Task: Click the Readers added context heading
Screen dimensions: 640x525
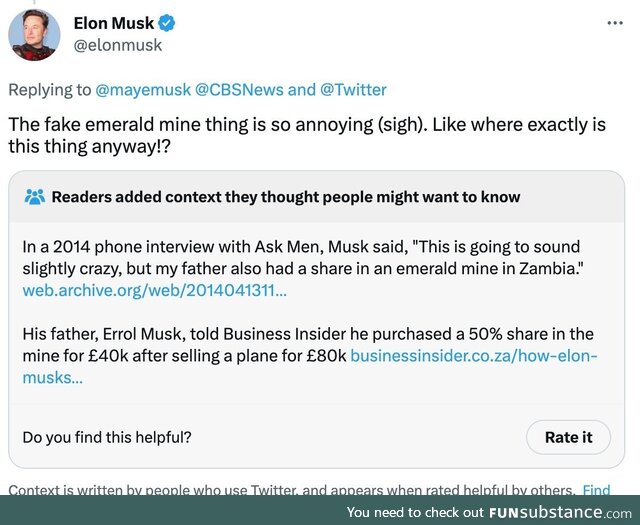Action: tap(286, 196)
